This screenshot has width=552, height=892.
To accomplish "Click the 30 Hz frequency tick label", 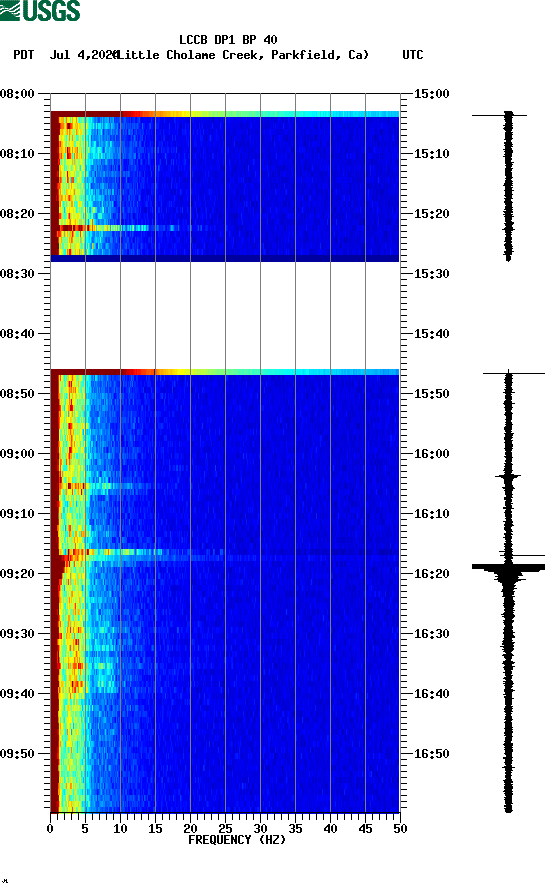I will [260, 829].
